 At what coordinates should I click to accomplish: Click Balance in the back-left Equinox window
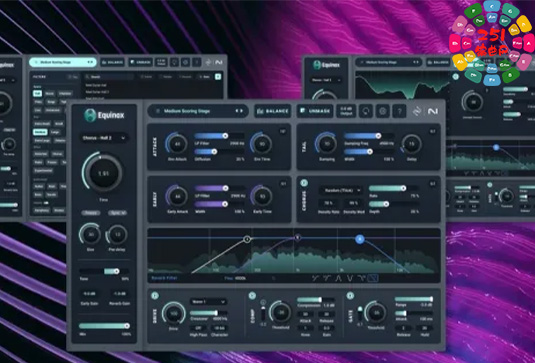click(112, 62)
